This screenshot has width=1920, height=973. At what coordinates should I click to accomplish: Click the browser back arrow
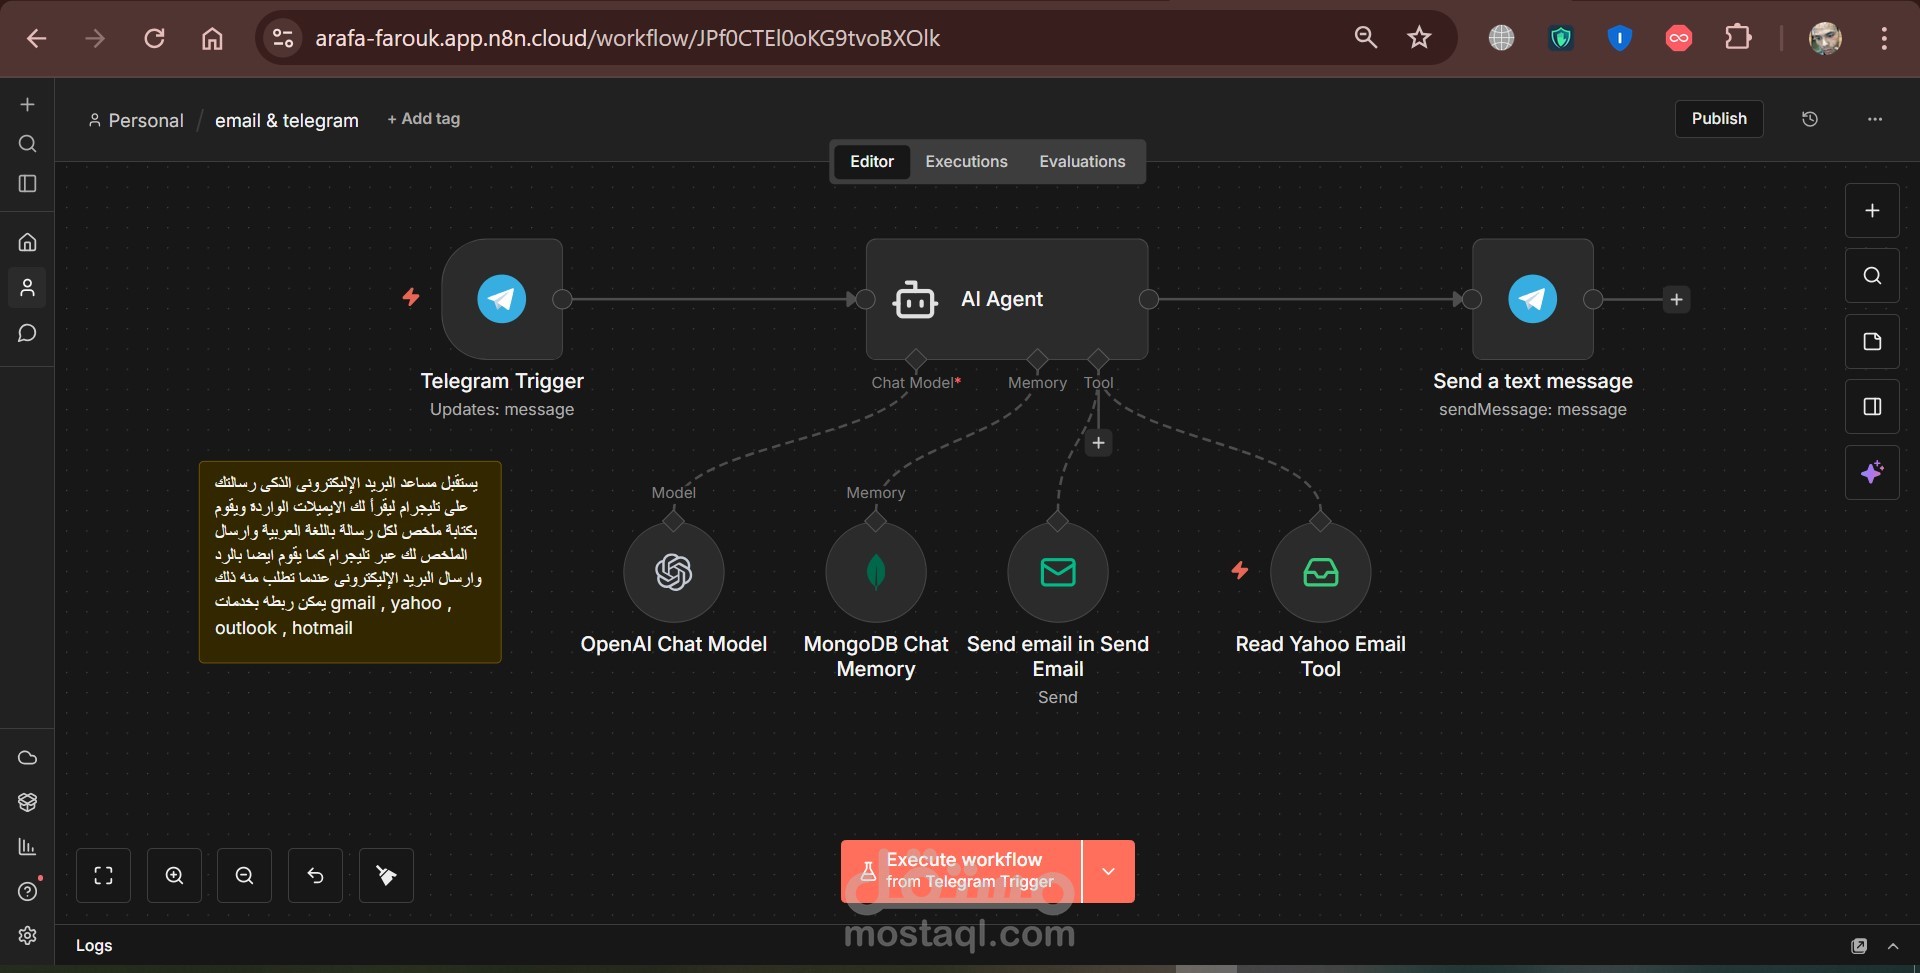point(37,38)
